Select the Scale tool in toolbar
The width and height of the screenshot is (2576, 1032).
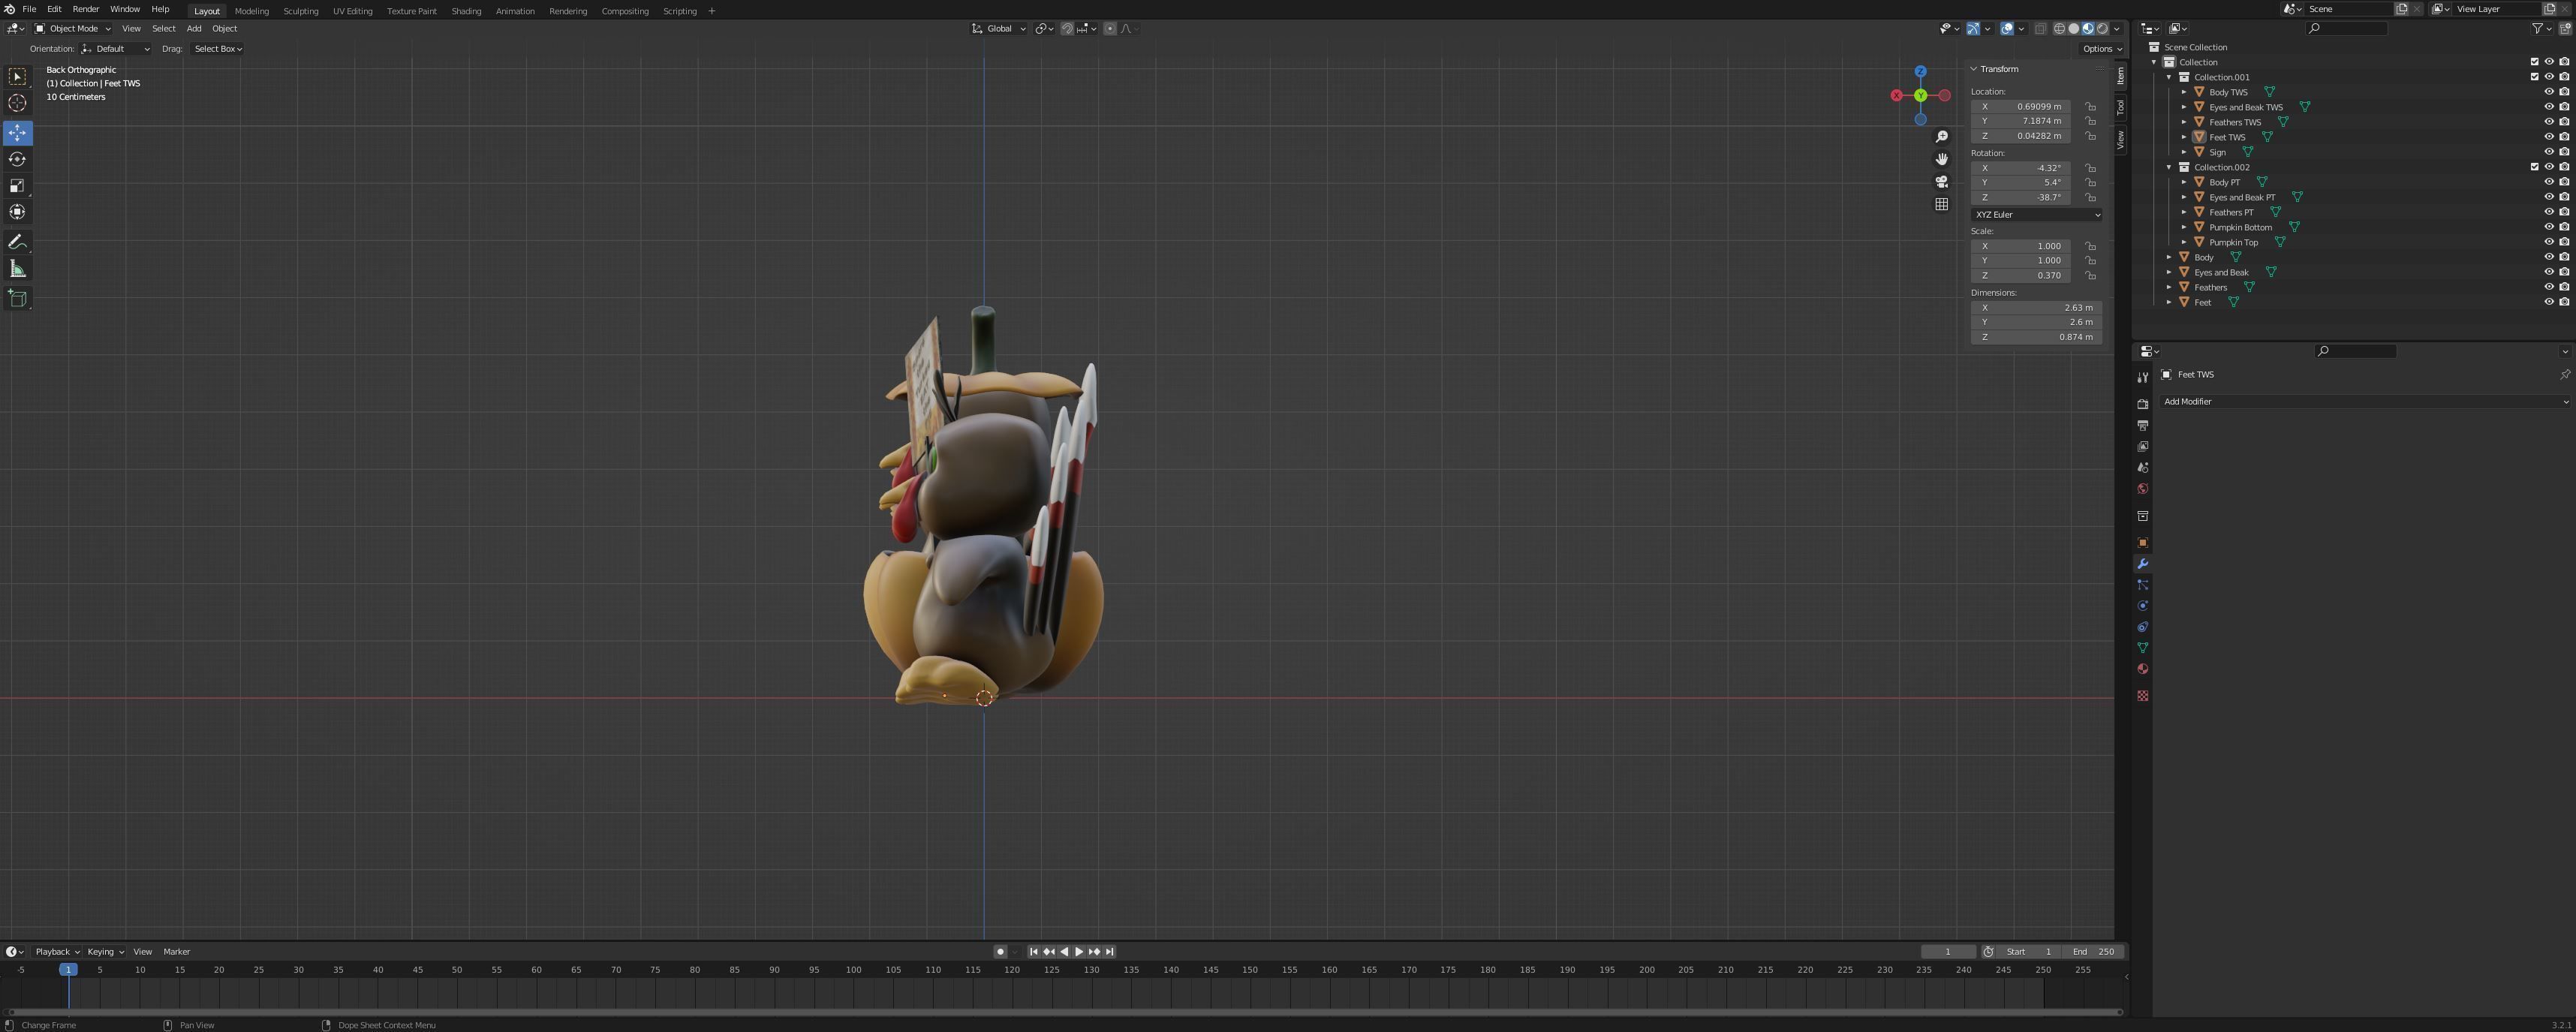17,186
